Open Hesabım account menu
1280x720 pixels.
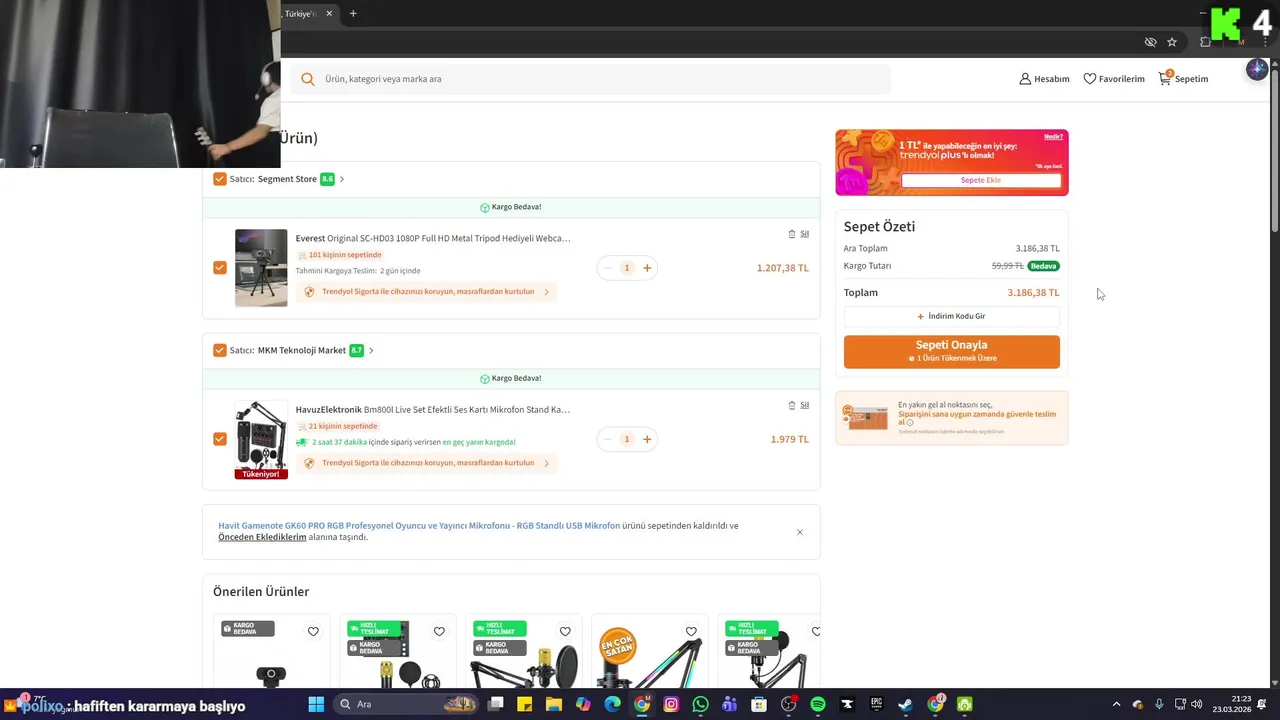click(x=1044, y=79)
